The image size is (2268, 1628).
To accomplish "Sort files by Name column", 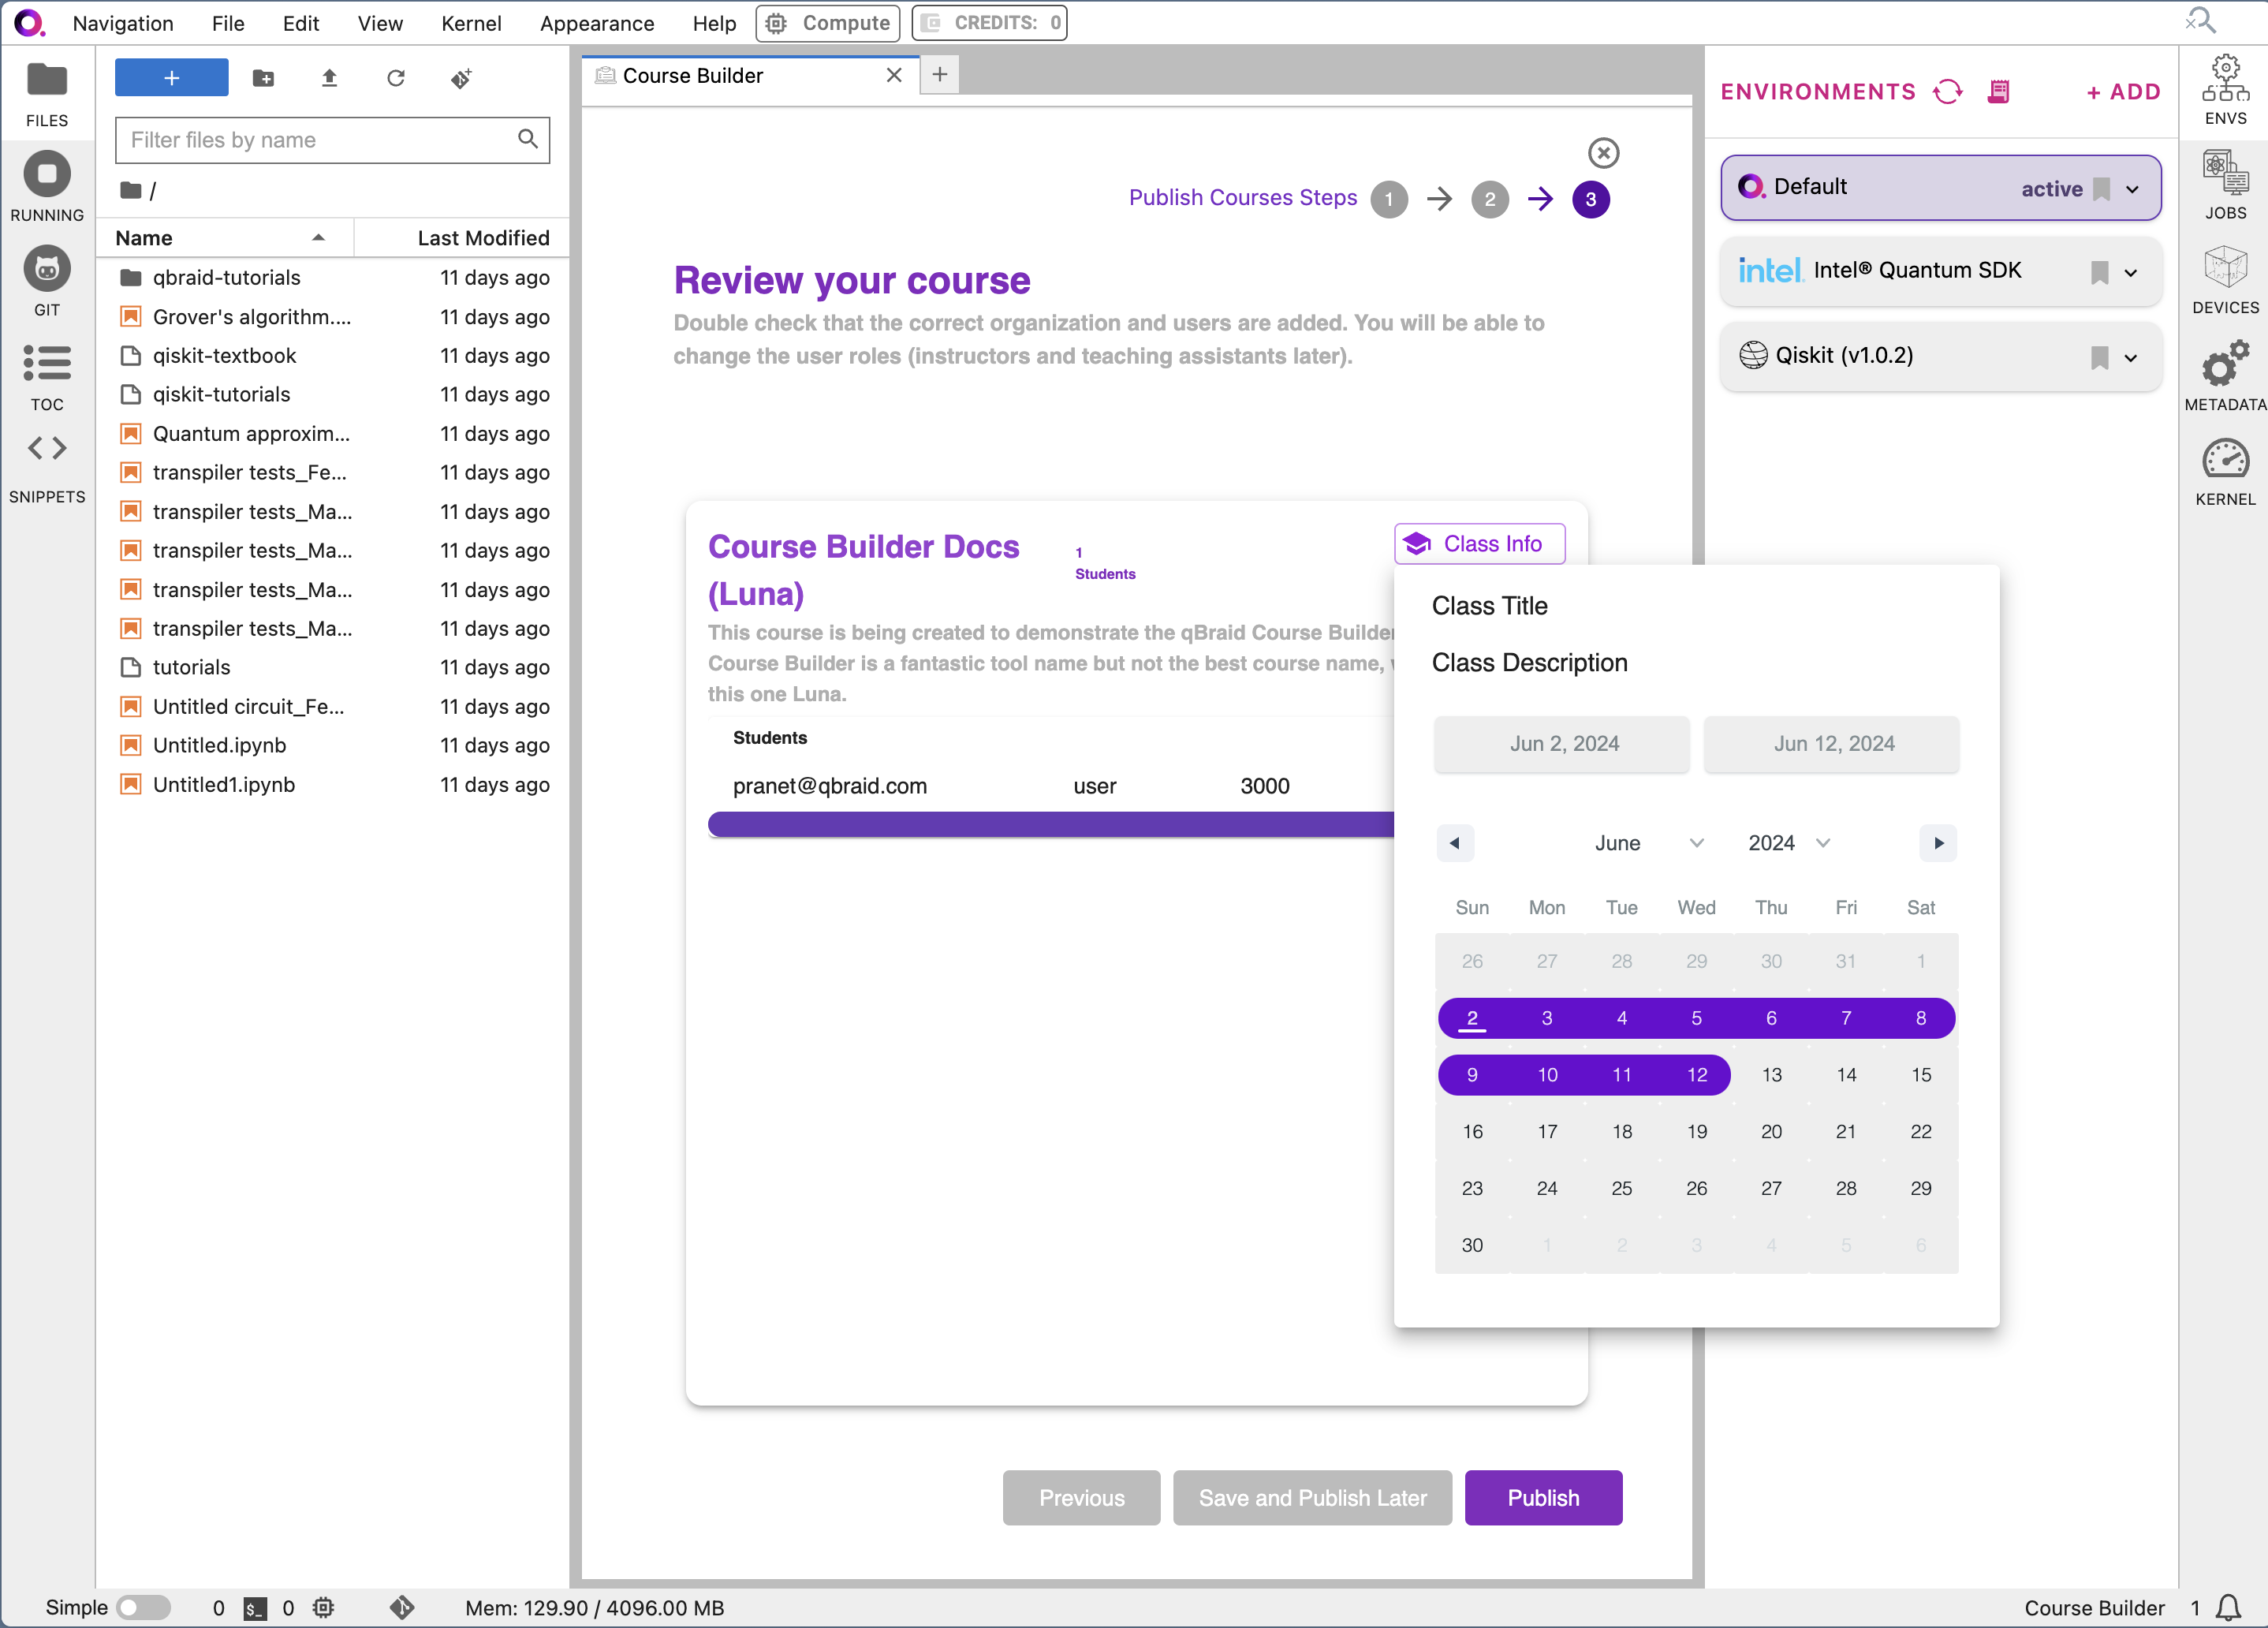I will click(224, 238).
